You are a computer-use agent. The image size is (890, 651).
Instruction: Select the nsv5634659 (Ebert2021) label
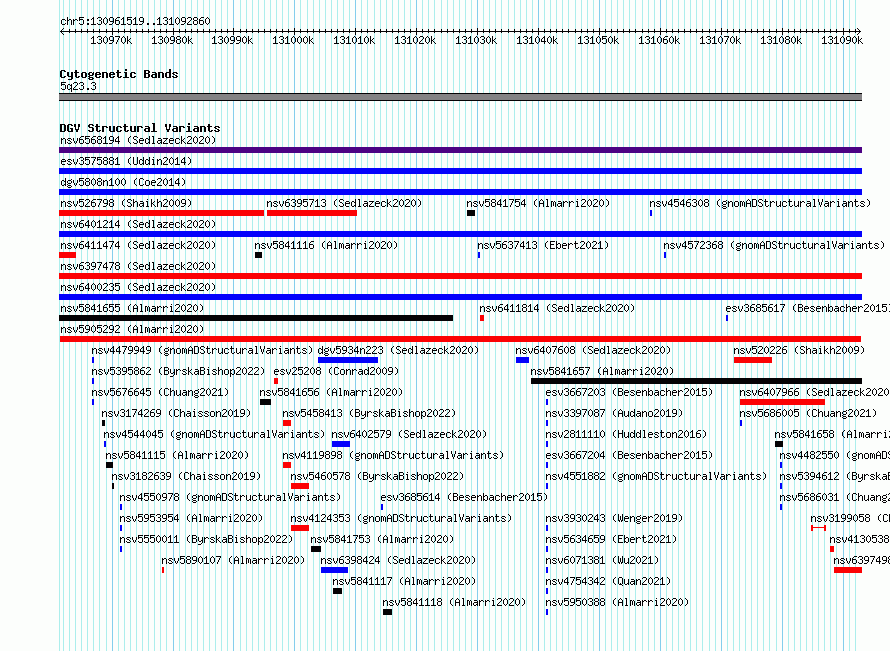611,539
